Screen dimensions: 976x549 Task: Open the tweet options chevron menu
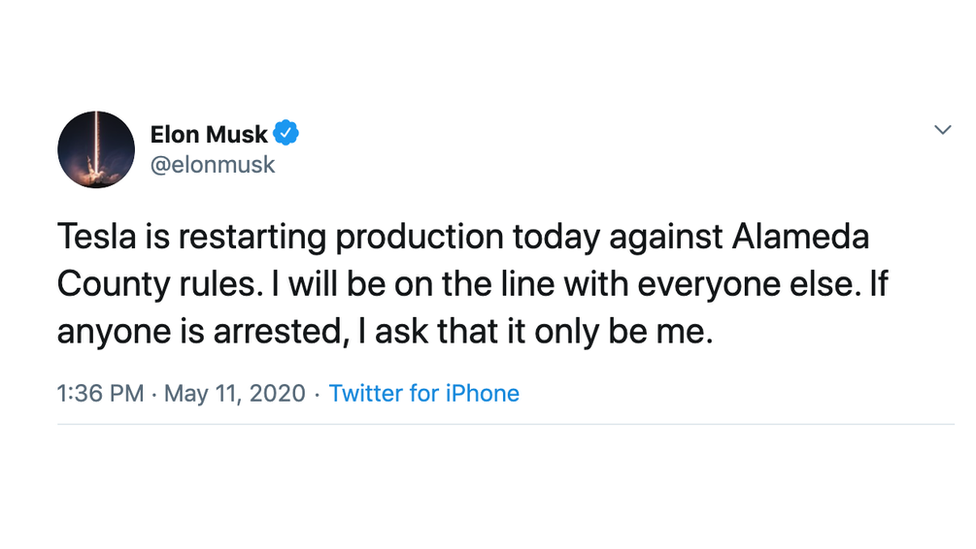pyautogui.click(x=942, y=131)
